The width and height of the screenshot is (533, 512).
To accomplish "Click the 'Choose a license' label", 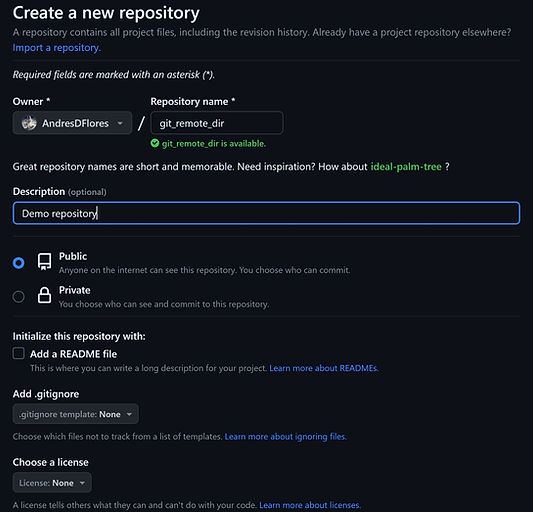I will 50,462.
